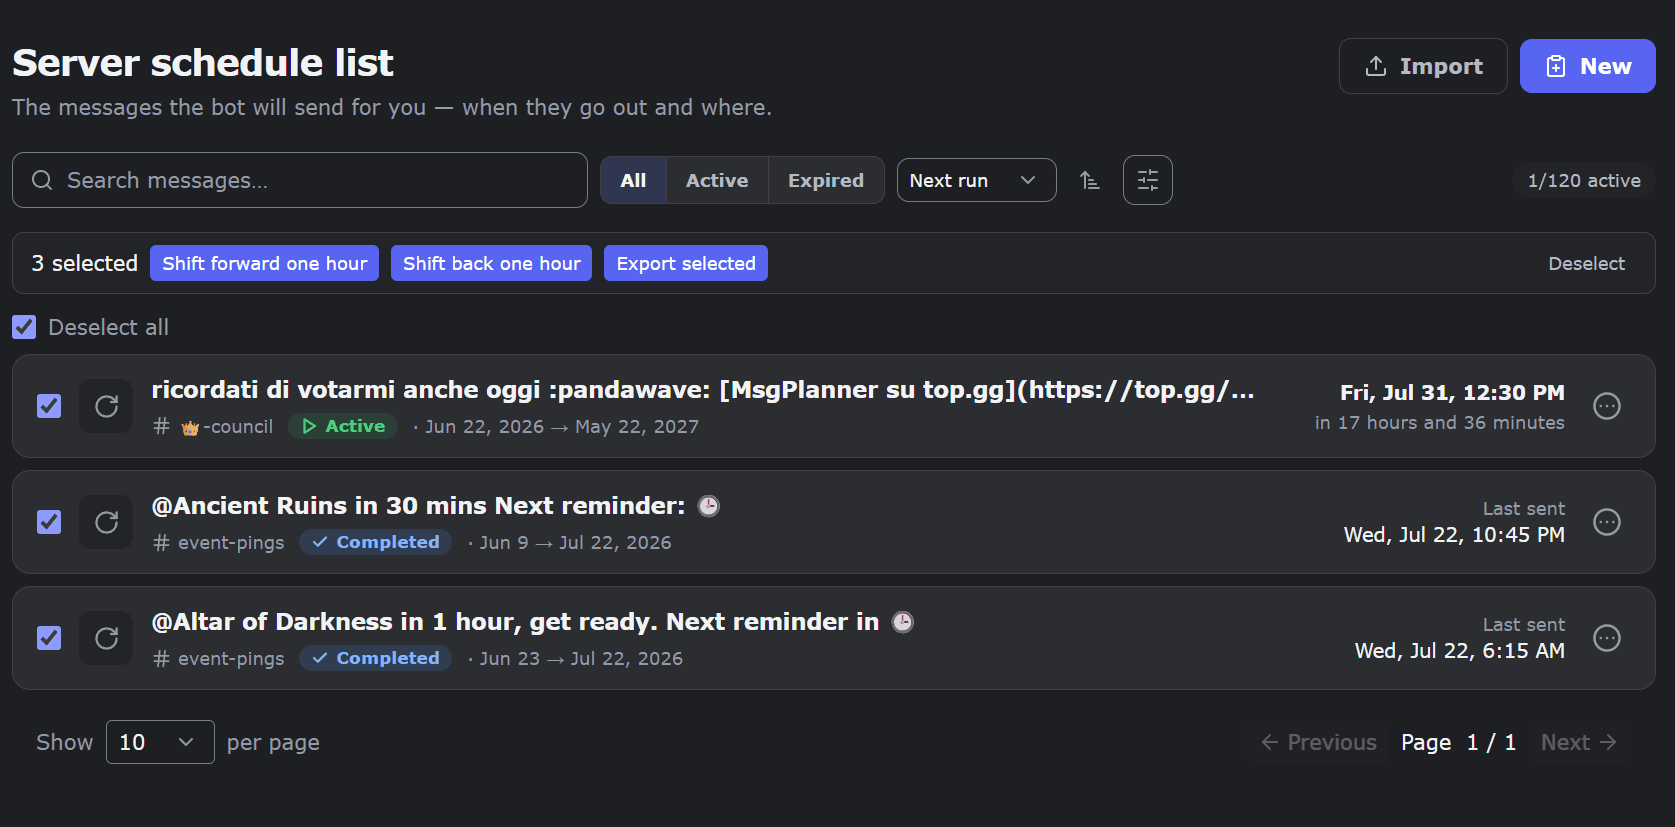
Task: Switch to the Expired filter tab
Action: click(826, 180)
